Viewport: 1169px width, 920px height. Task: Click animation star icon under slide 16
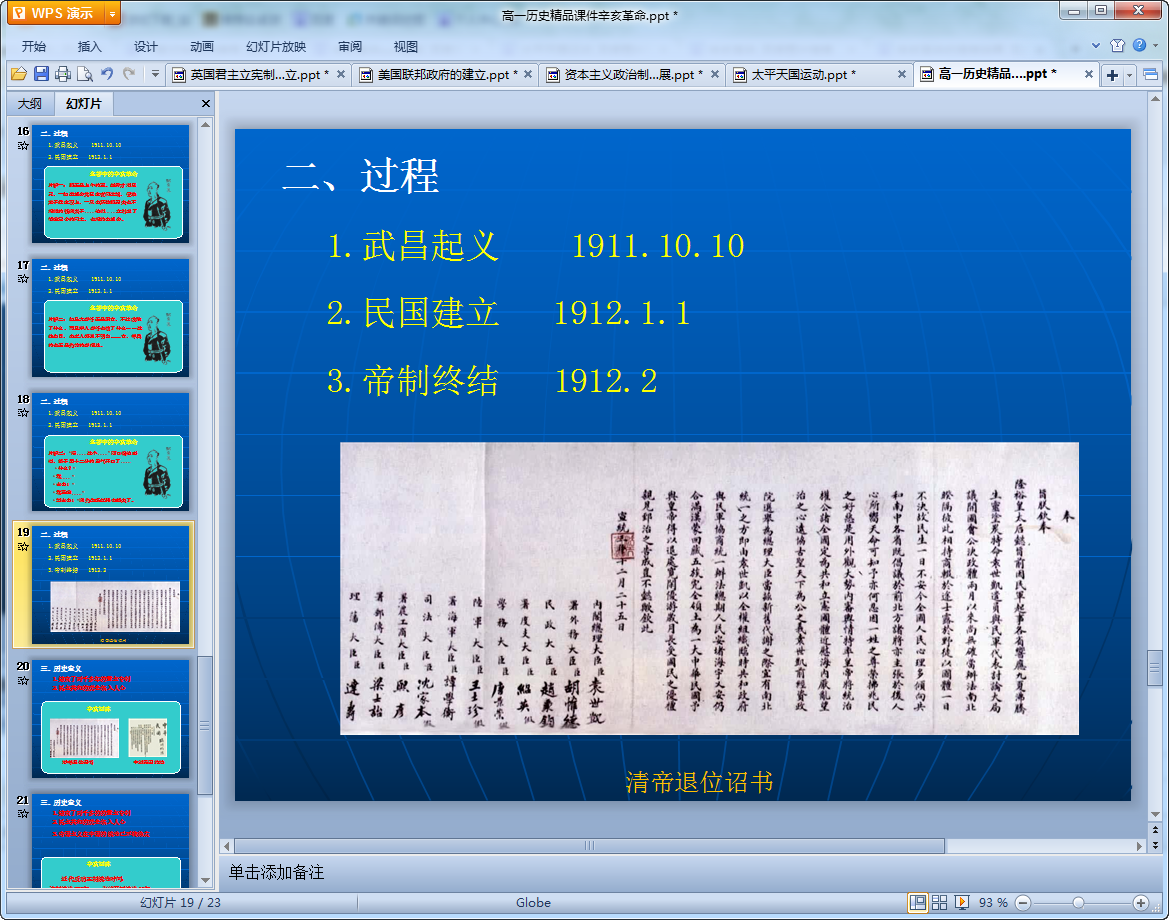tap(23, 145)
